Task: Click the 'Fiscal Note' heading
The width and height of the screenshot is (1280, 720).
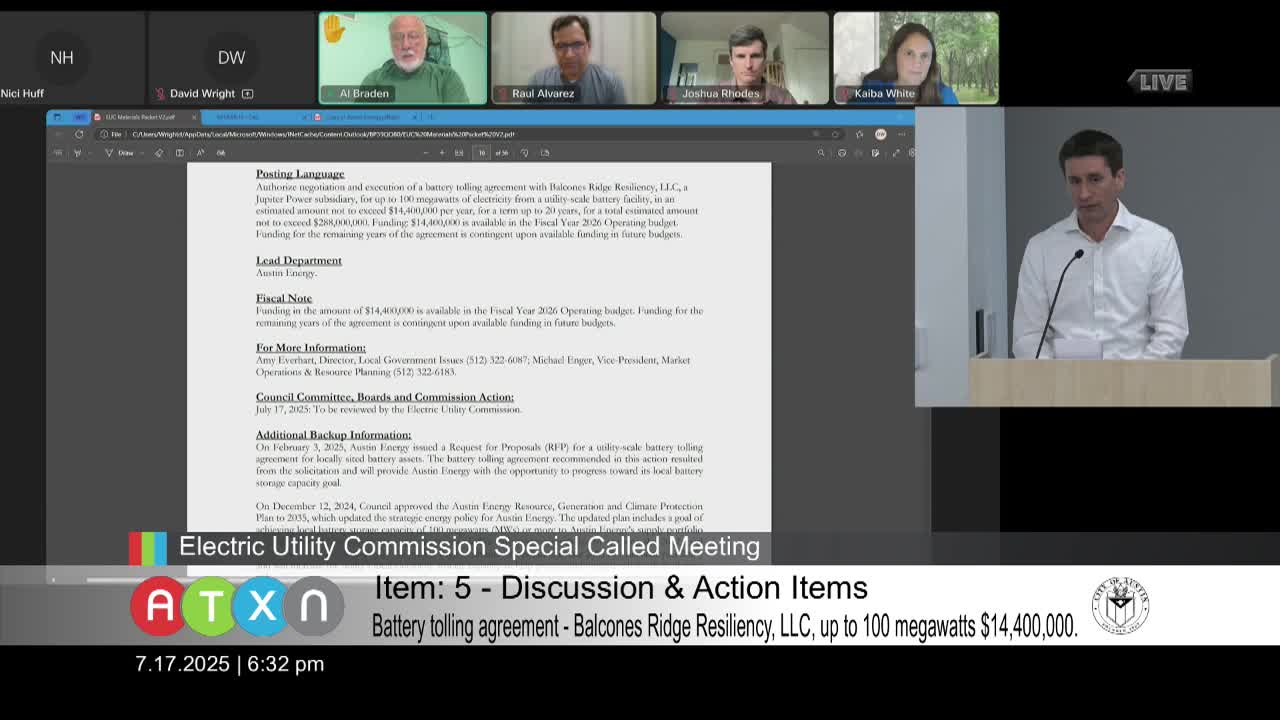Action: (x=284, y=298)
